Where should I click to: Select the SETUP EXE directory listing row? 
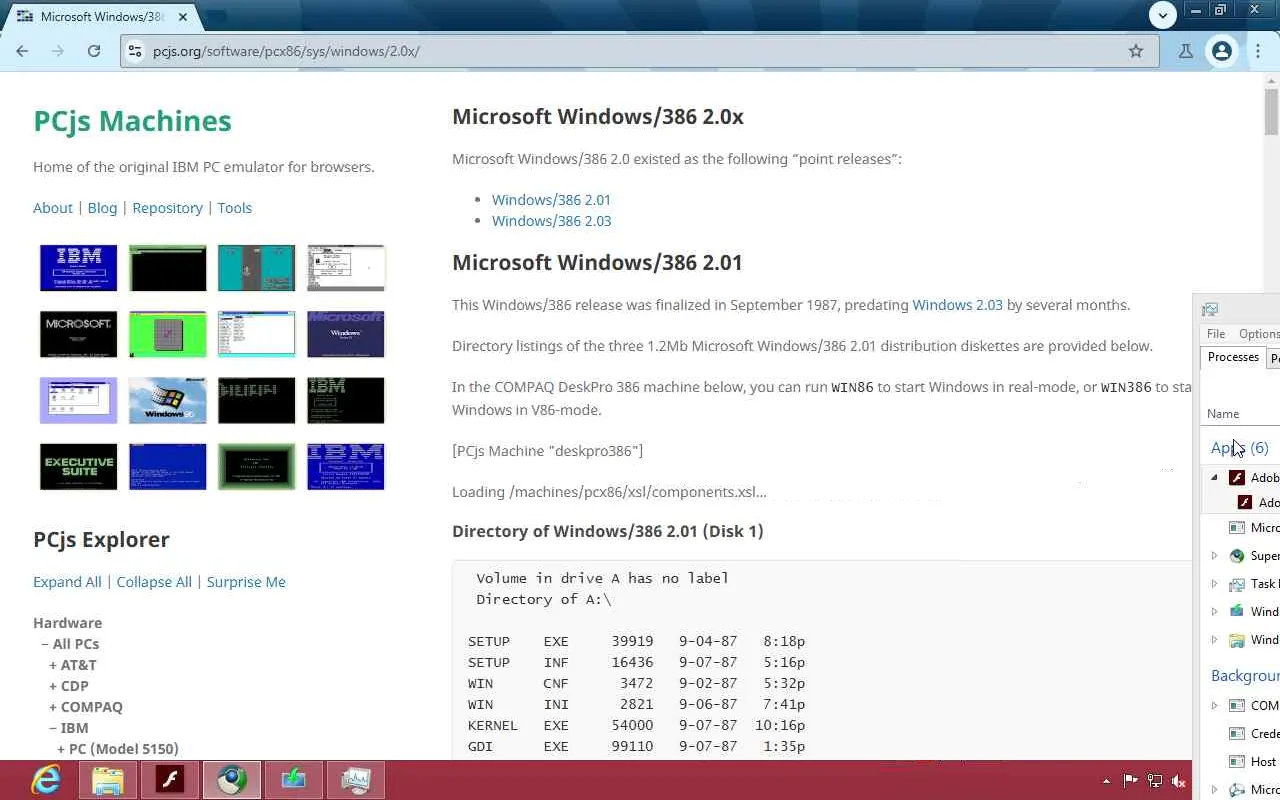point(636,641)
